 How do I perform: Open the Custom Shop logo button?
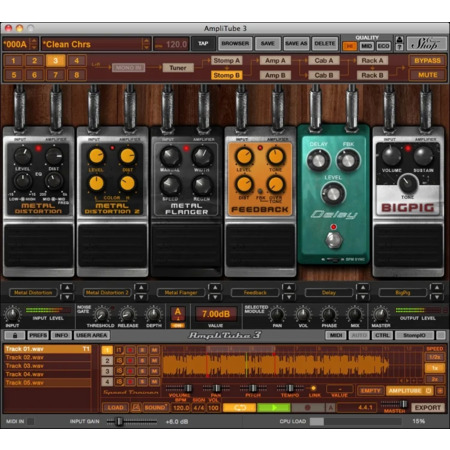pos(426,44)
